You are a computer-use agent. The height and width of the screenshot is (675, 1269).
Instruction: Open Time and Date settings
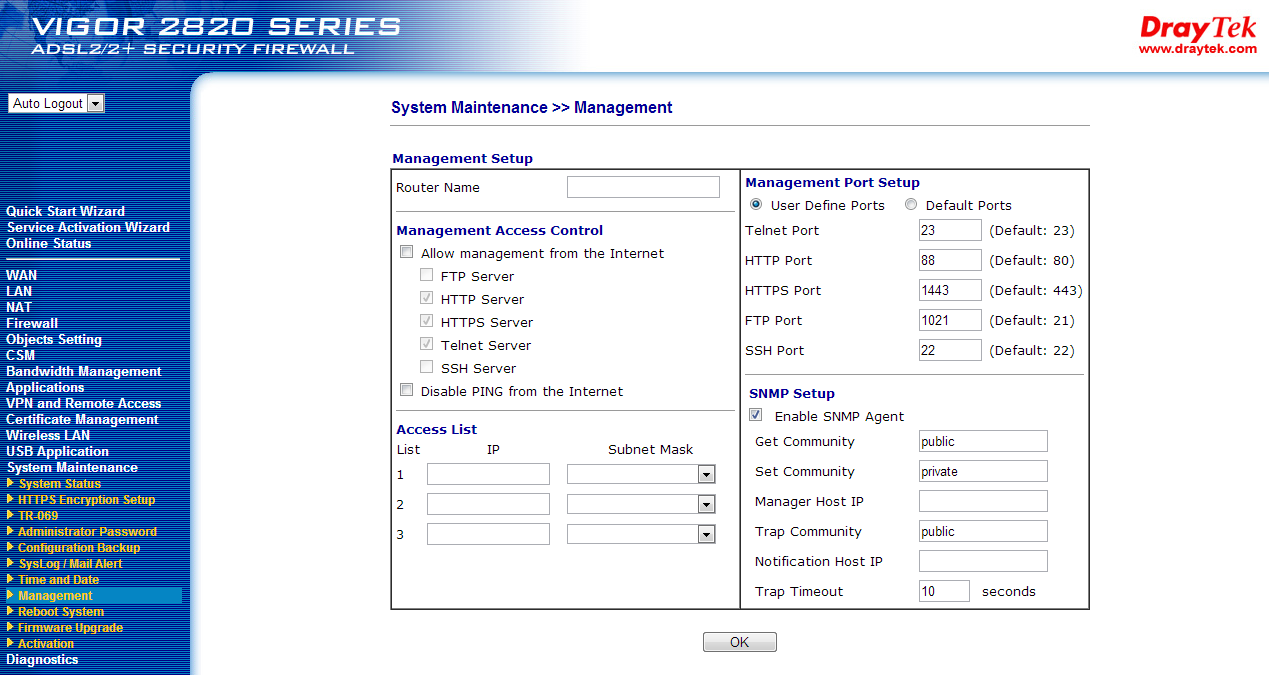59,579
